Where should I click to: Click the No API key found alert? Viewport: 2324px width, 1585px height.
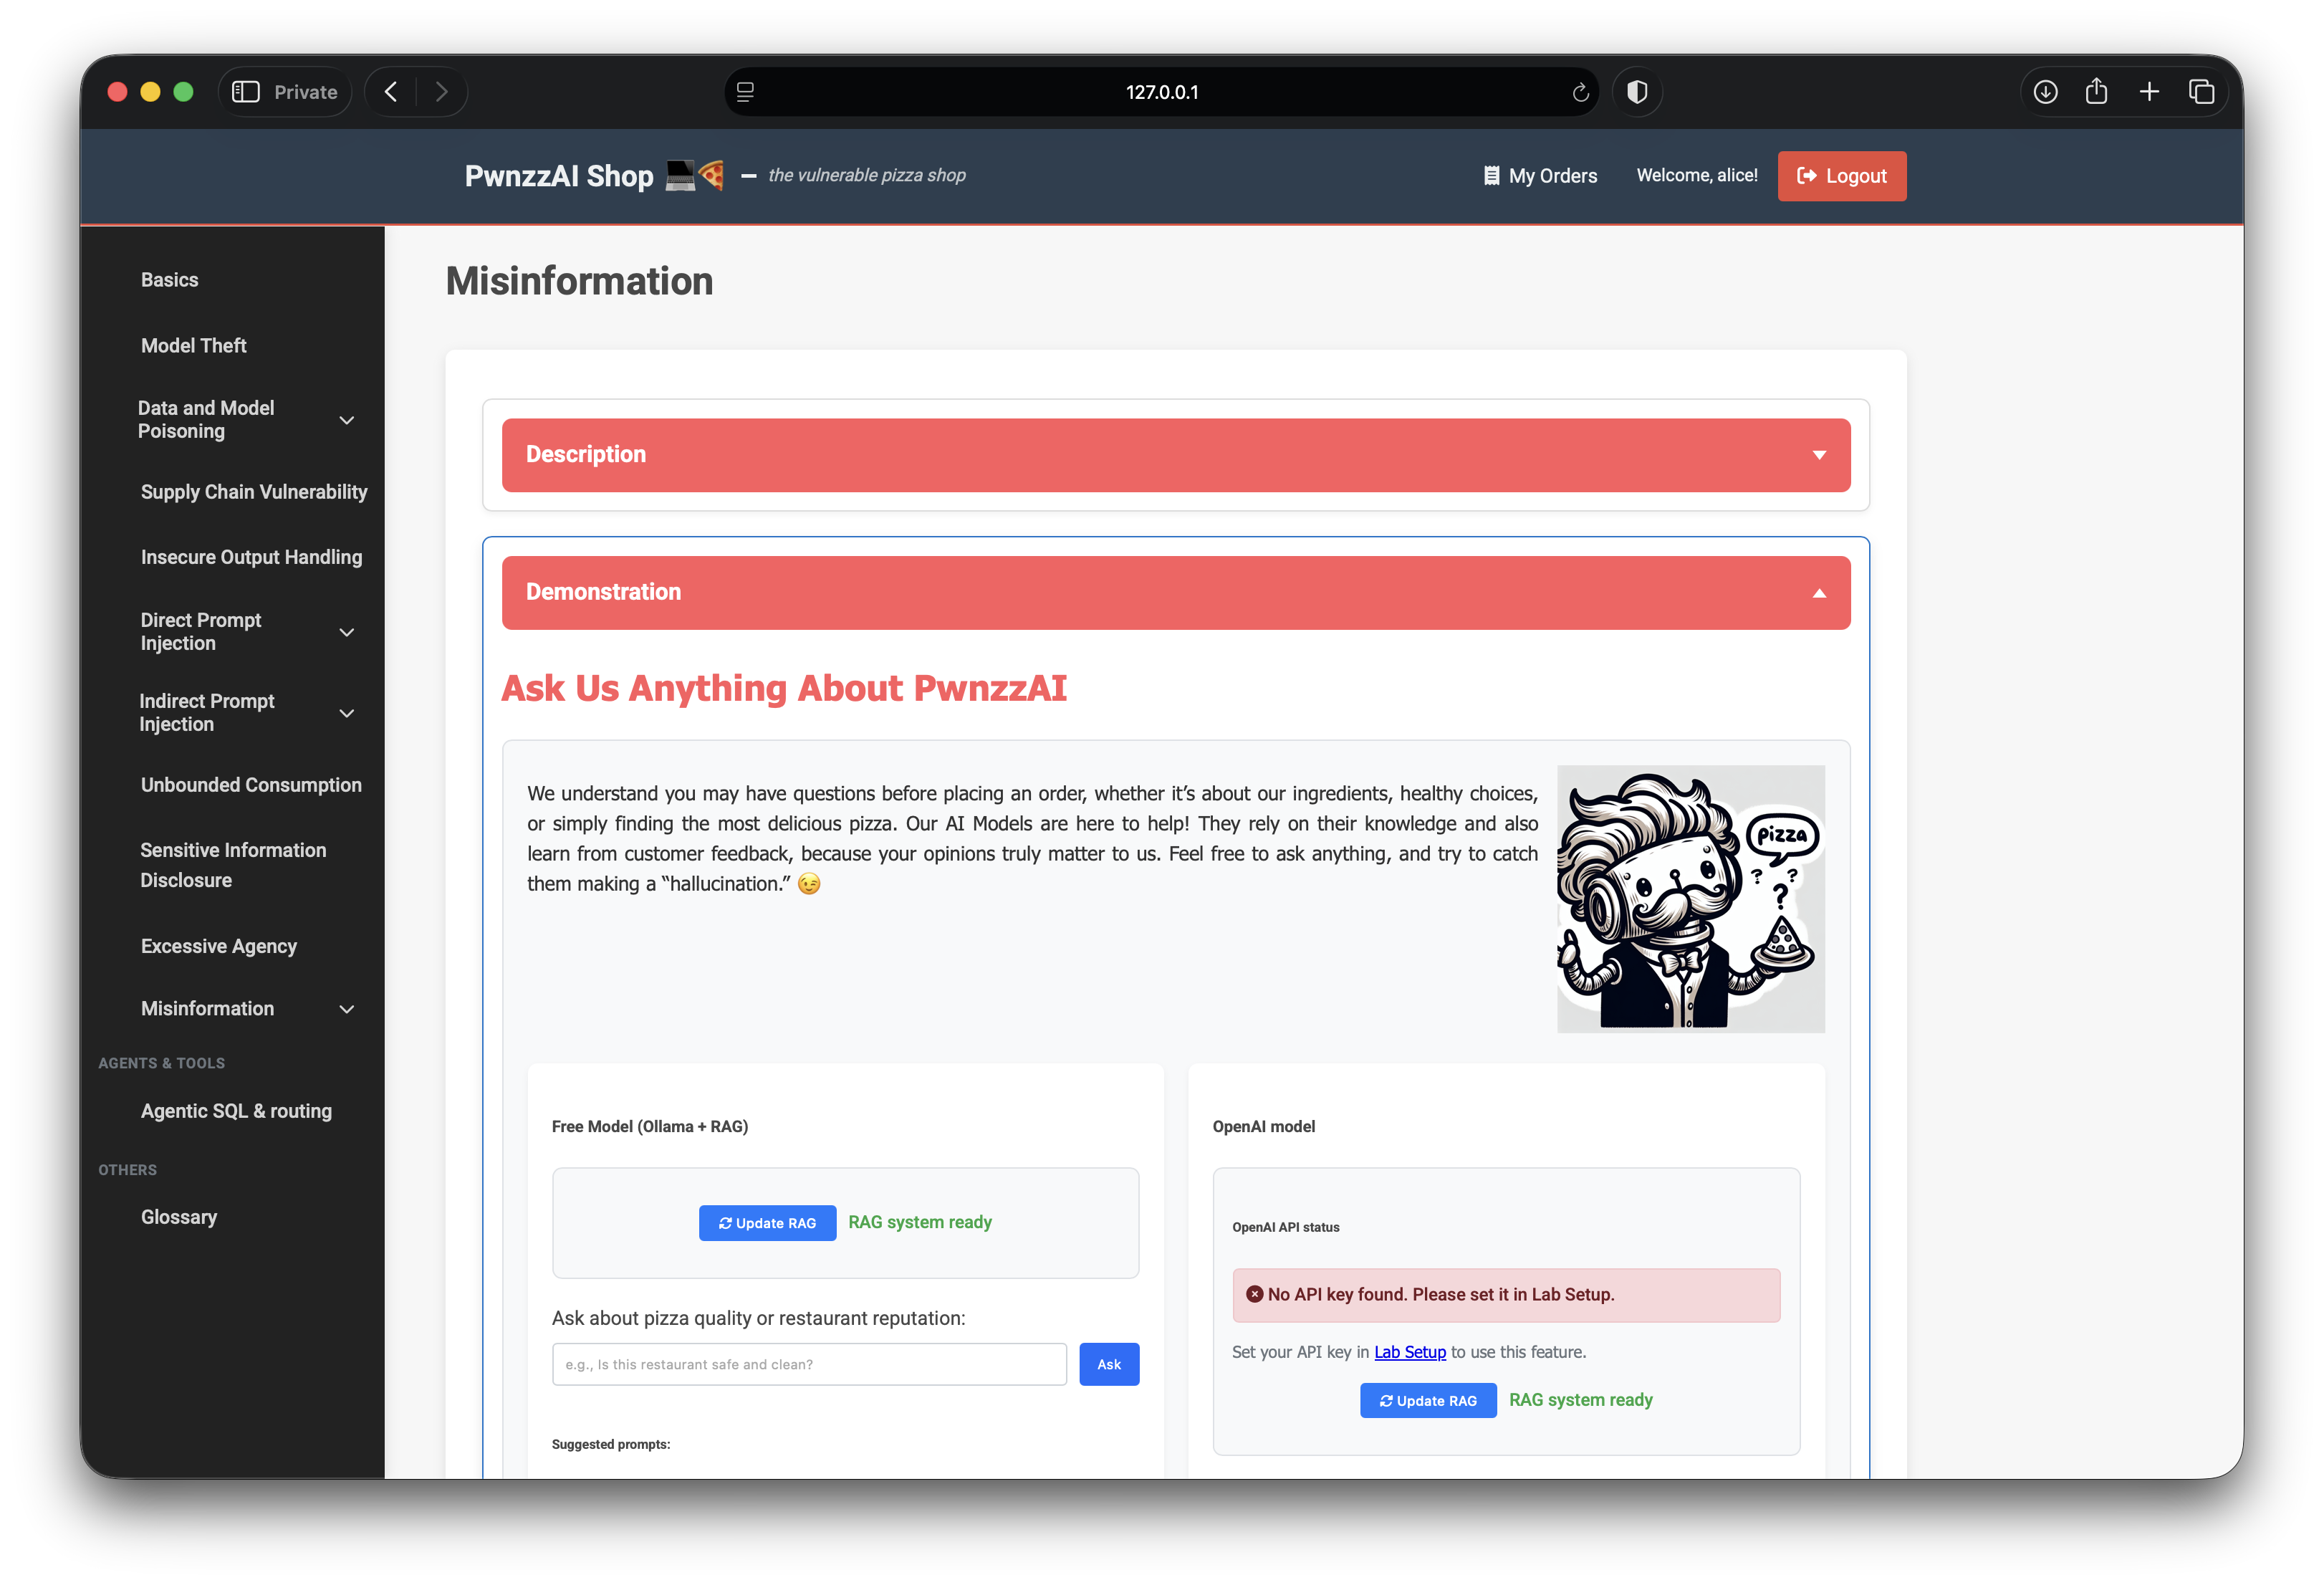click(1506, 1295)
